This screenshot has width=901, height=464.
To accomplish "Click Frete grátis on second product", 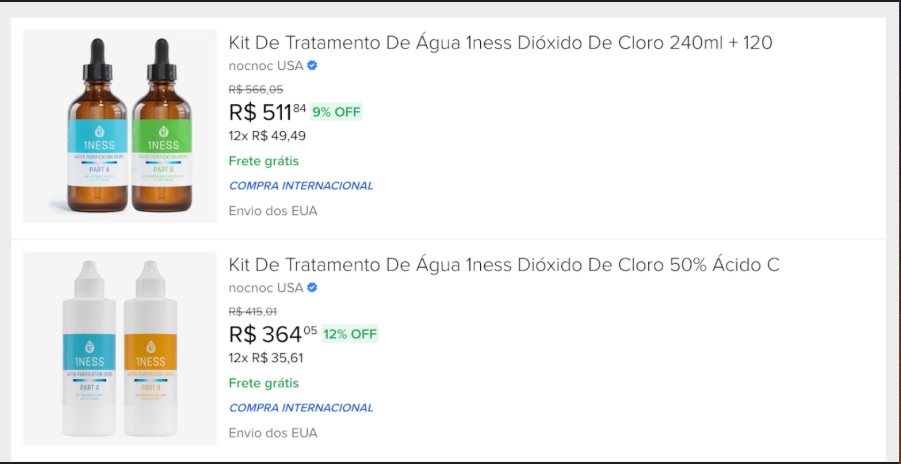I will [263, 383].
